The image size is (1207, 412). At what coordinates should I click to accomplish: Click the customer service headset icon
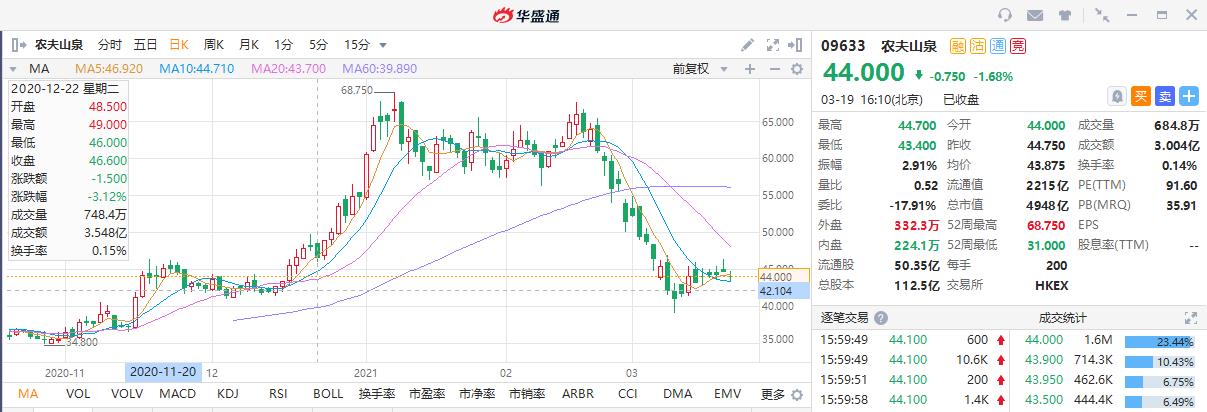coord(1006,15)
